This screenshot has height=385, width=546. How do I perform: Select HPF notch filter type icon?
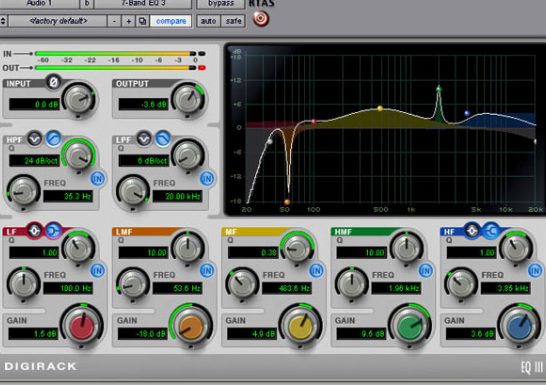(x=34, y=139)
